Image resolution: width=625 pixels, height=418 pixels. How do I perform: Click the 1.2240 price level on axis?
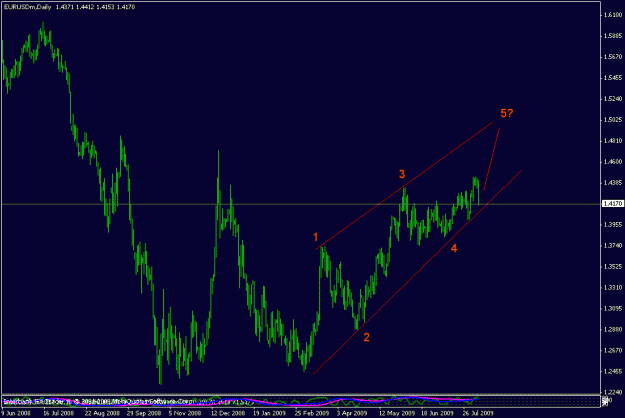tap(613, 392)
